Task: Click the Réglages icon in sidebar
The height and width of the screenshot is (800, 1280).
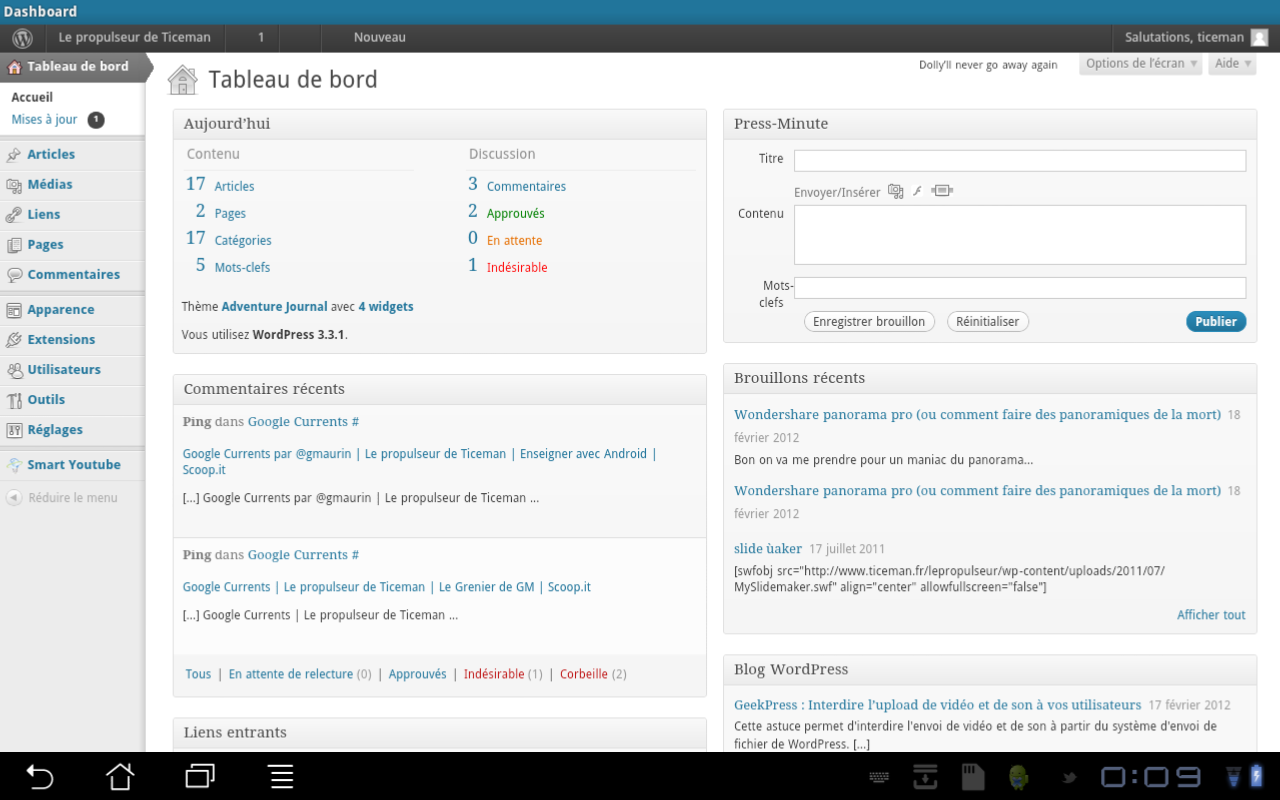Action: tap(14, 430)
